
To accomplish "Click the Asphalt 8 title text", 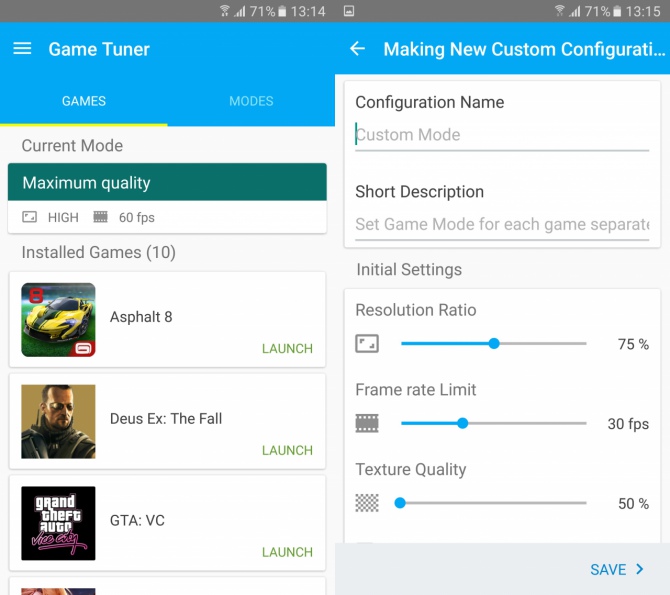I will tap(141, 317).
